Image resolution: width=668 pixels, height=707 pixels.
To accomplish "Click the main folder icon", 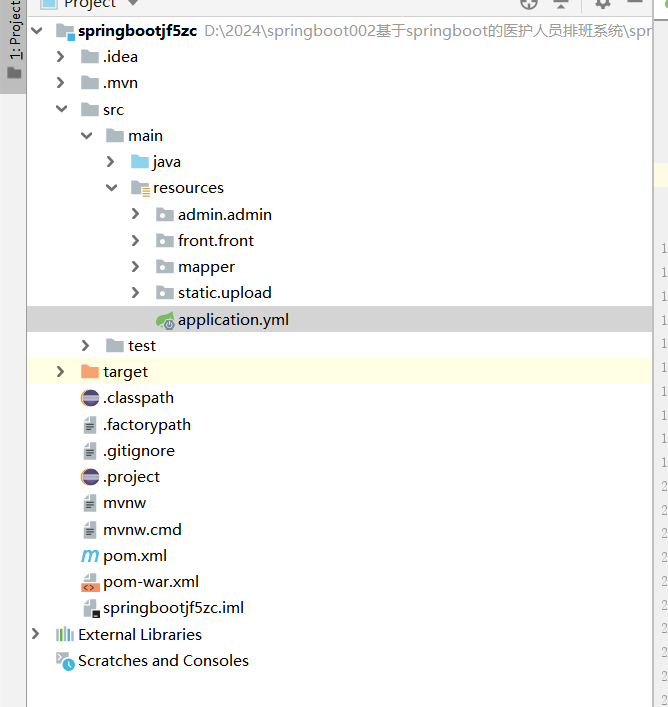I will [x=115, y=136].
